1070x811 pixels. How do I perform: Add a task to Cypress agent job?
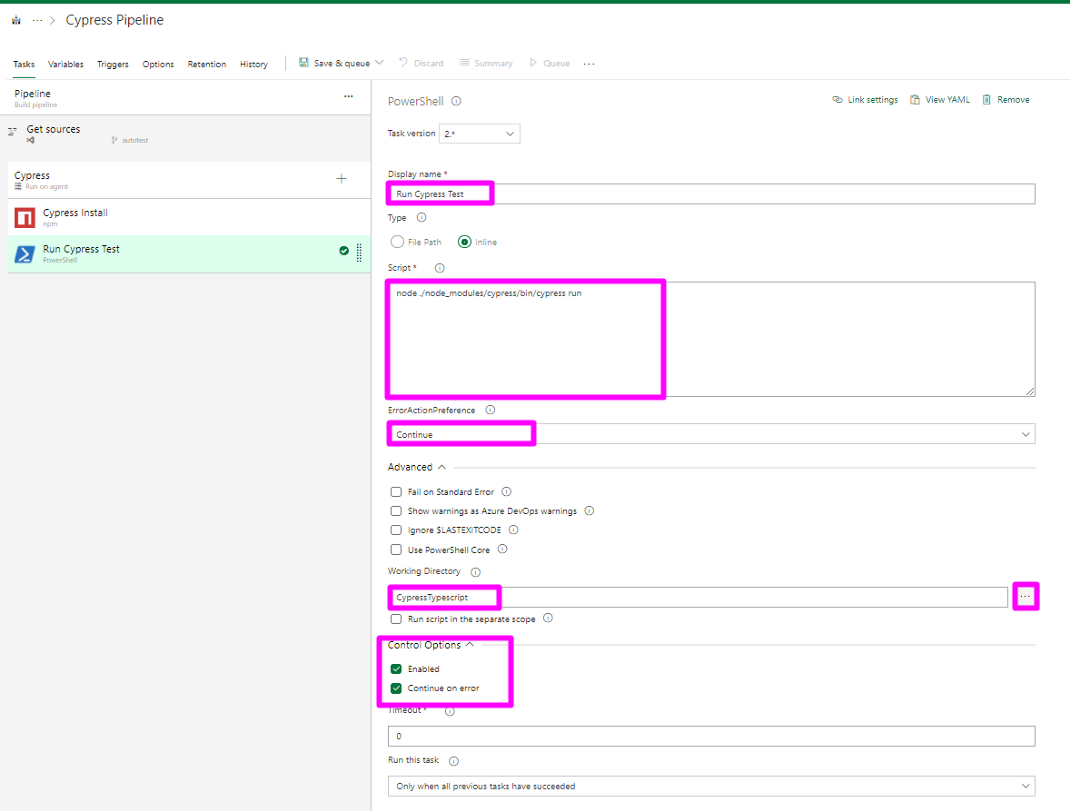point(341,179)
